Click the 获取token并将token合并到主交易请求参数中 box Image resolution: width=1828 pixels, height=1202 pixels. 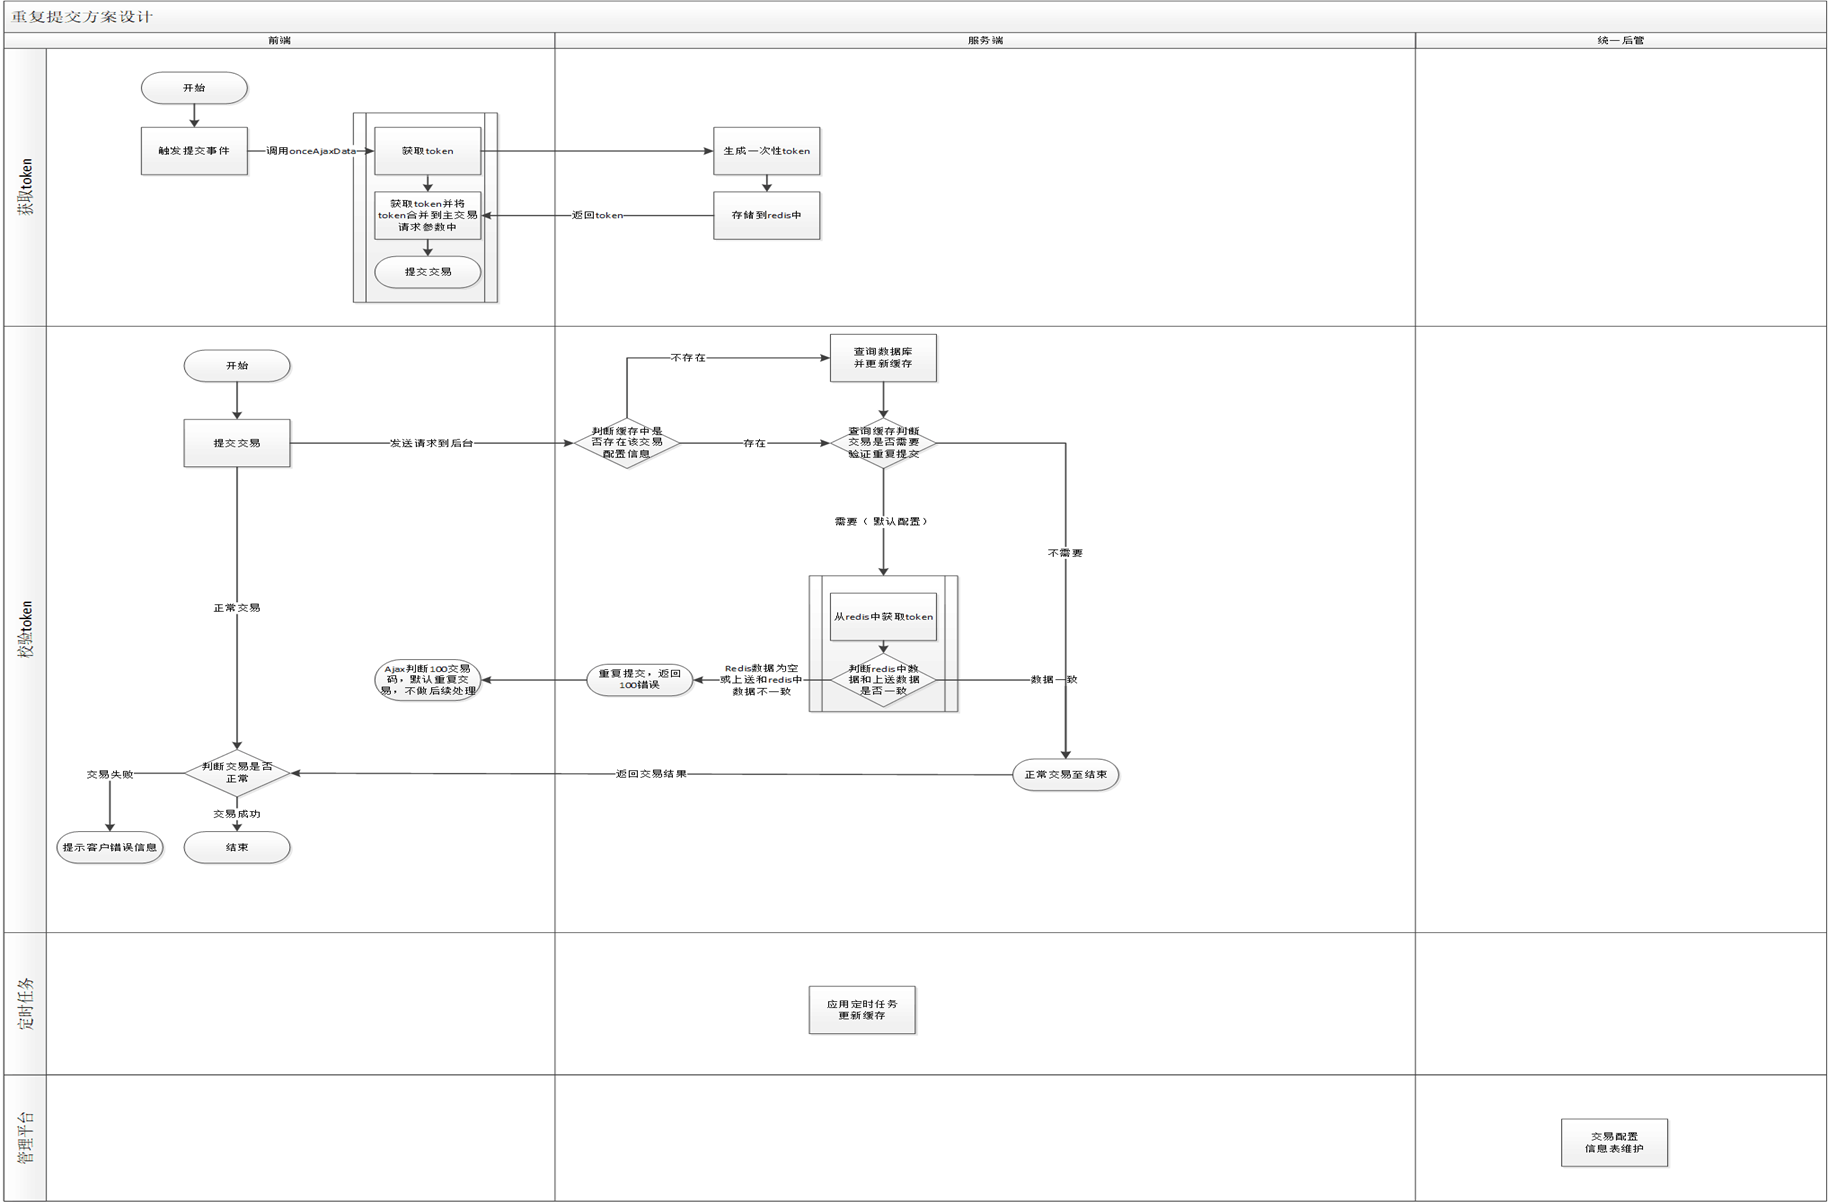(428, 216)
